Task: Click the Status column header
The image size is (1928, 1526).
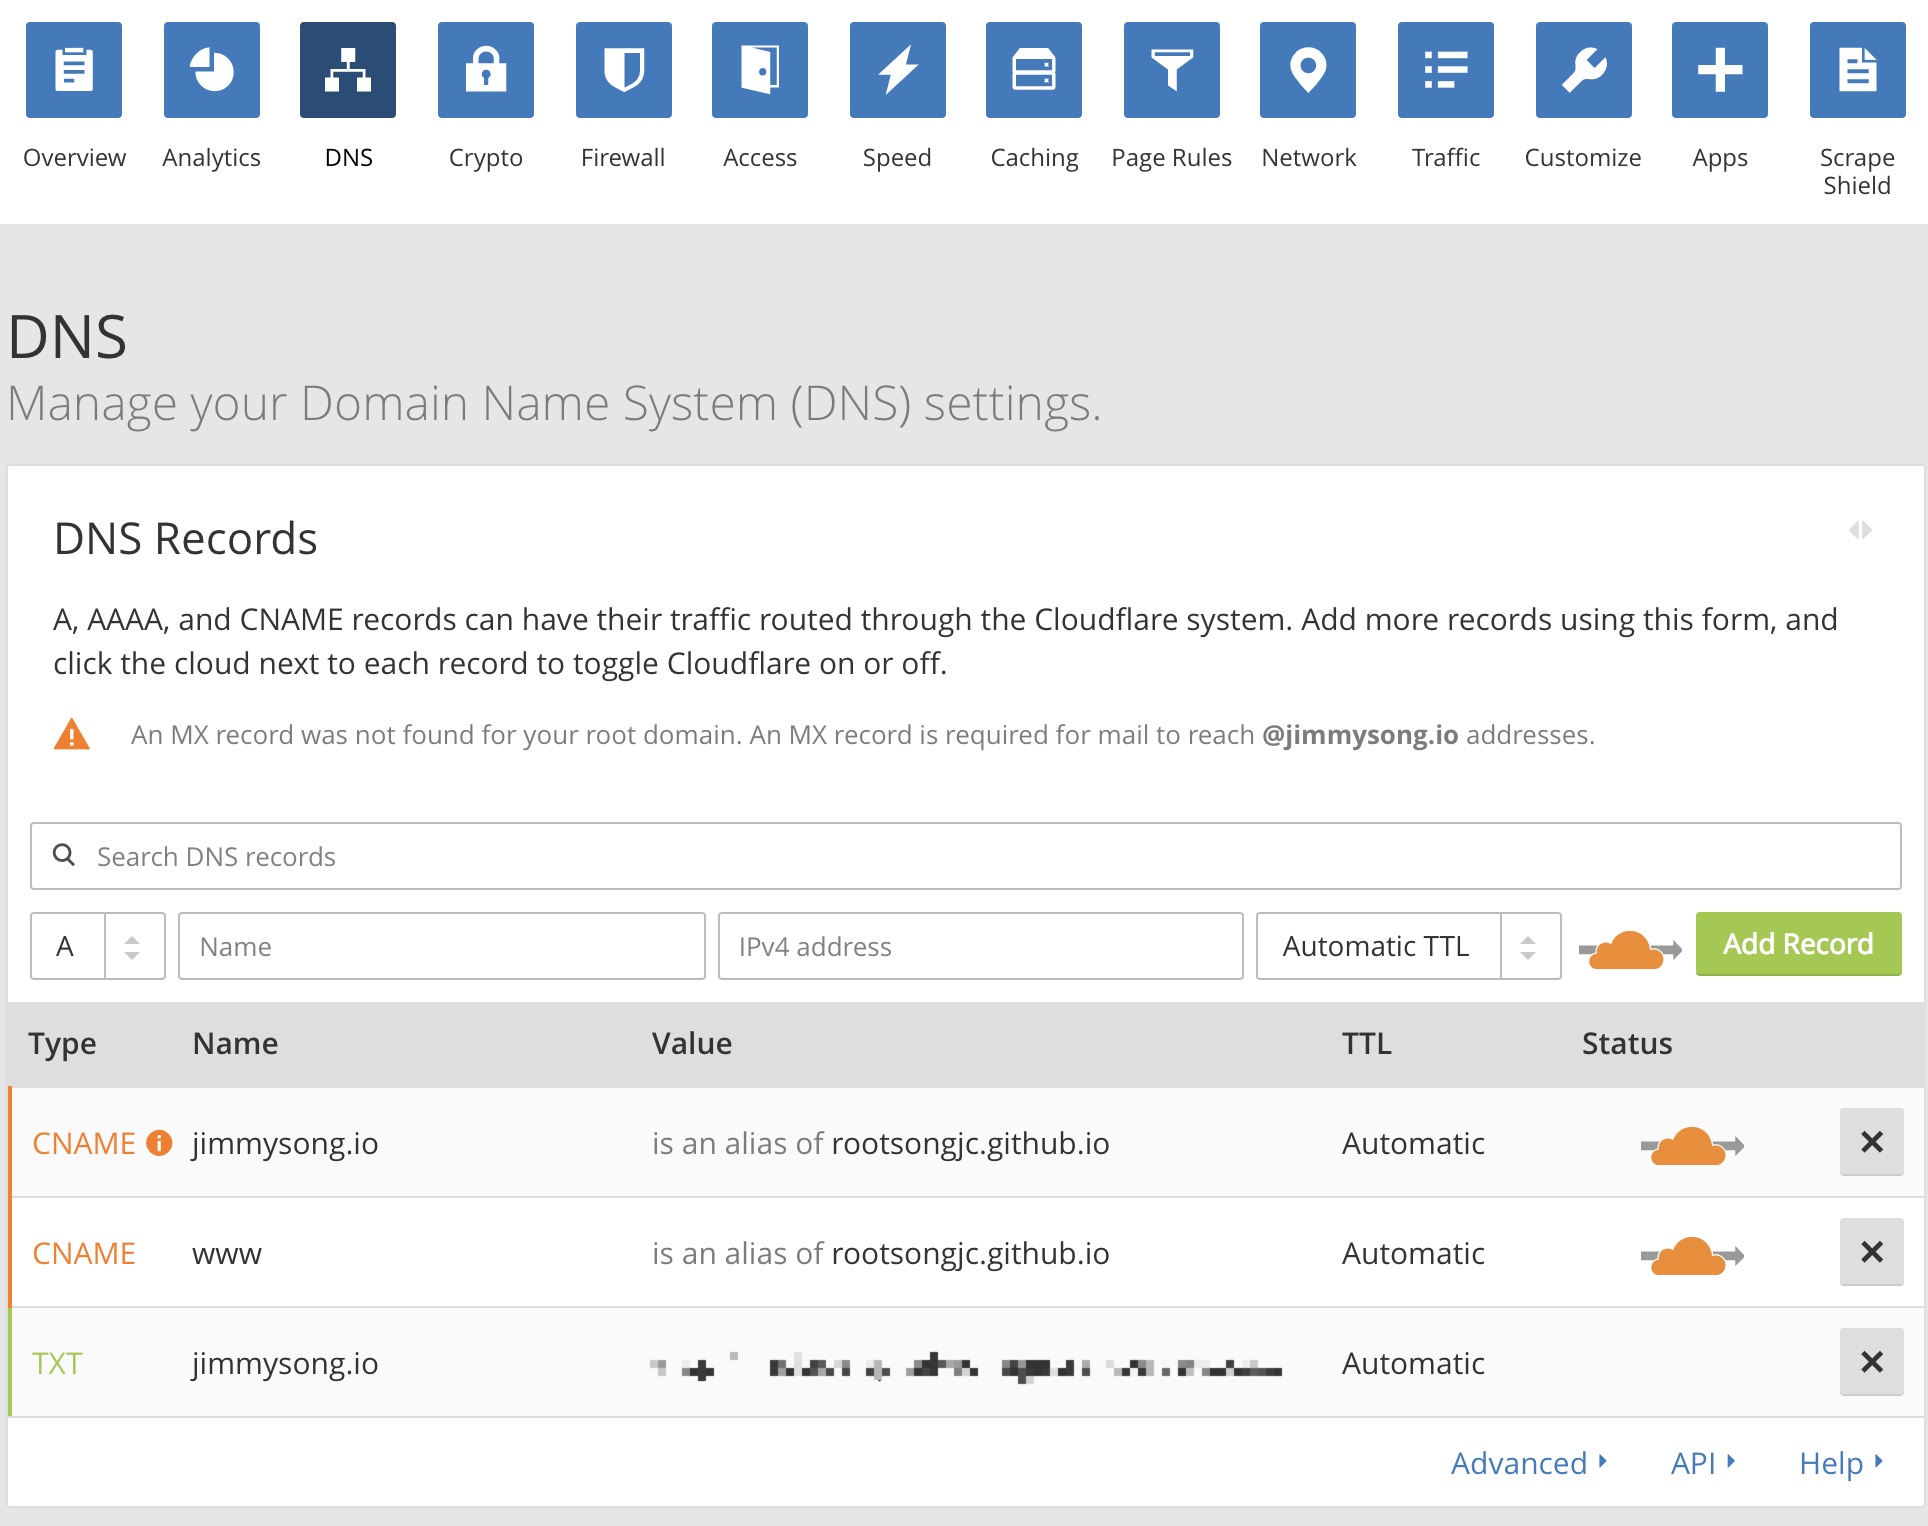Action: (x=1627, y=1043)
